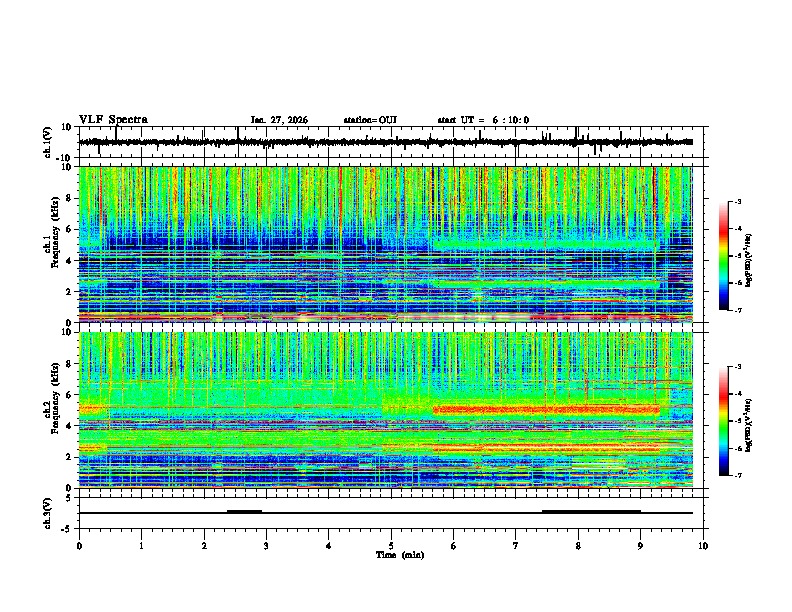Screen dimensions: 792x612
Task: Click the ch.1 colorbar log(PSD) label
Action: tap(749, 260)
